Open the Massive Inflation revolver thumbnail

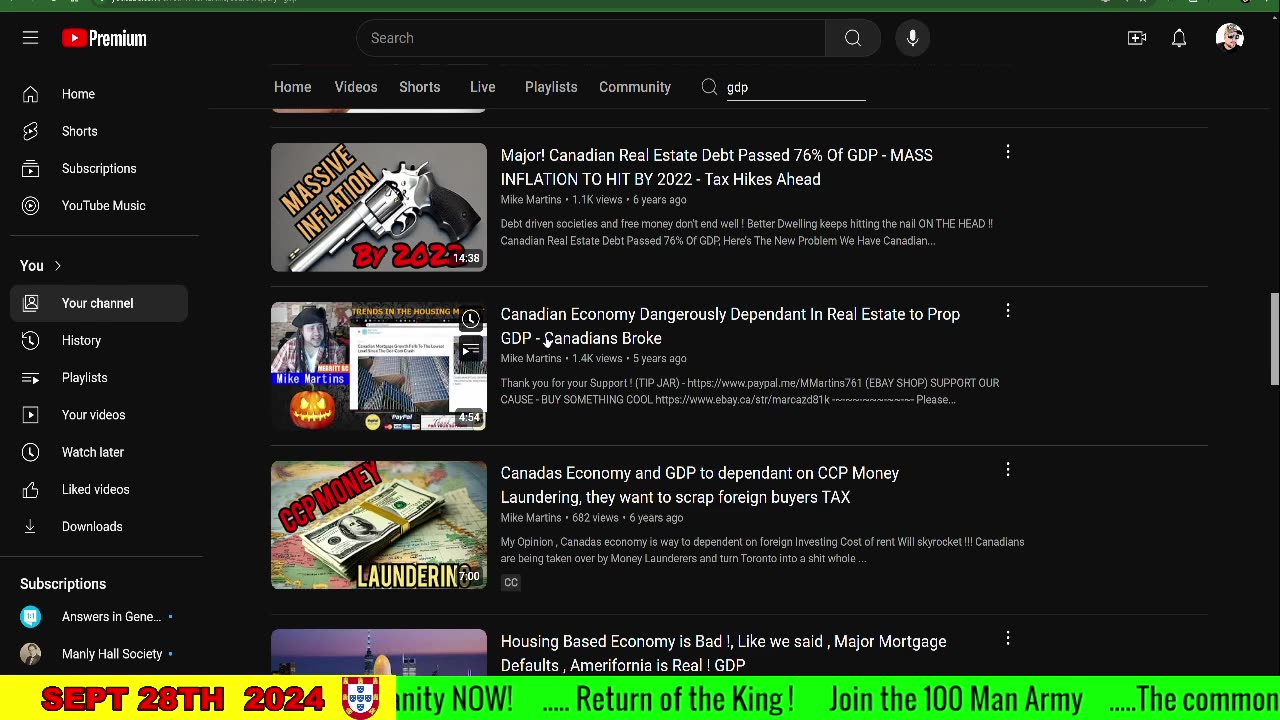(x=379, y=207)
